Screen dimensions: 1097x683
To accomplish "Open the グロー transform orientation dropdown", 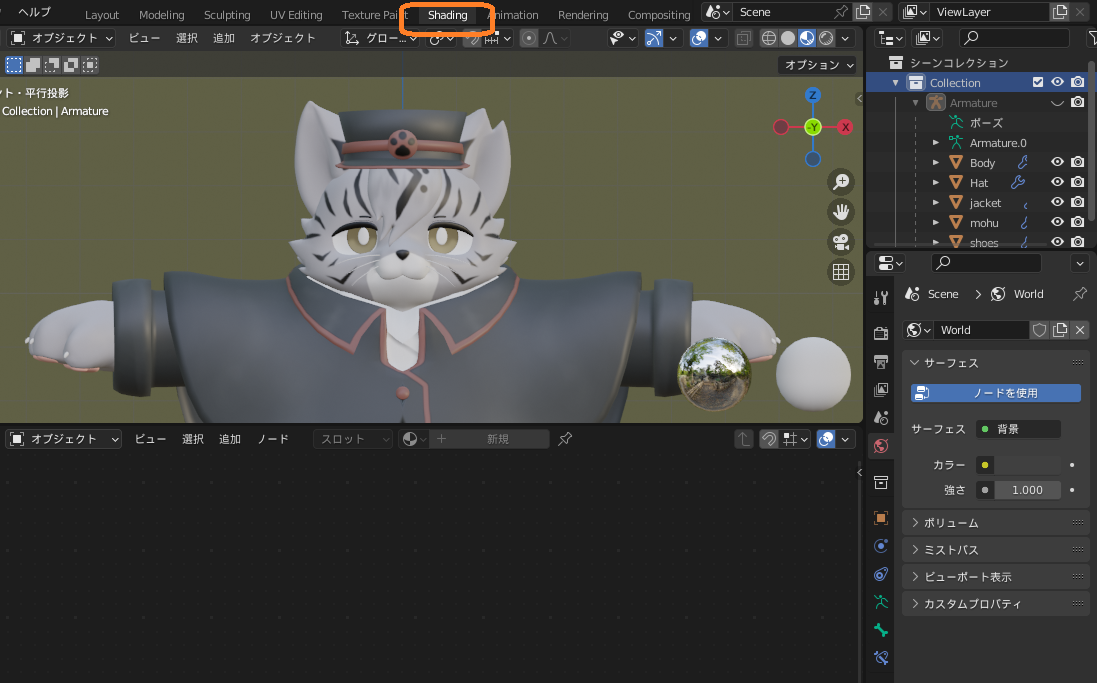I will pos(381,38).
